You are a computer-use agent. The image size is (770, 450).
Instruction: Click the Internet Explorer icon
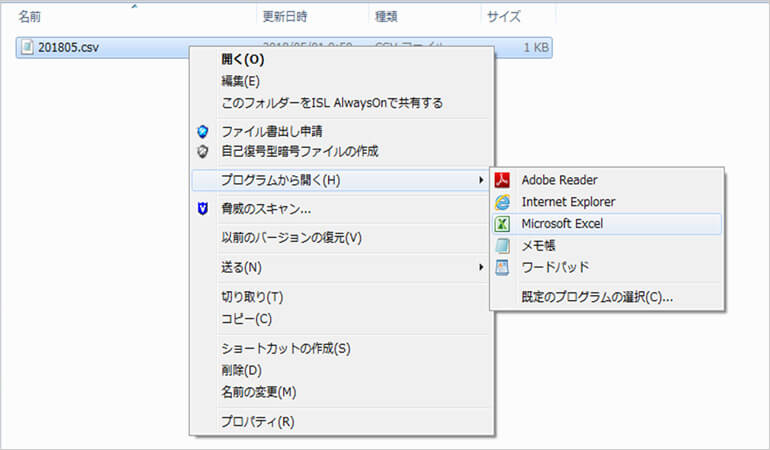coord(503,202)
